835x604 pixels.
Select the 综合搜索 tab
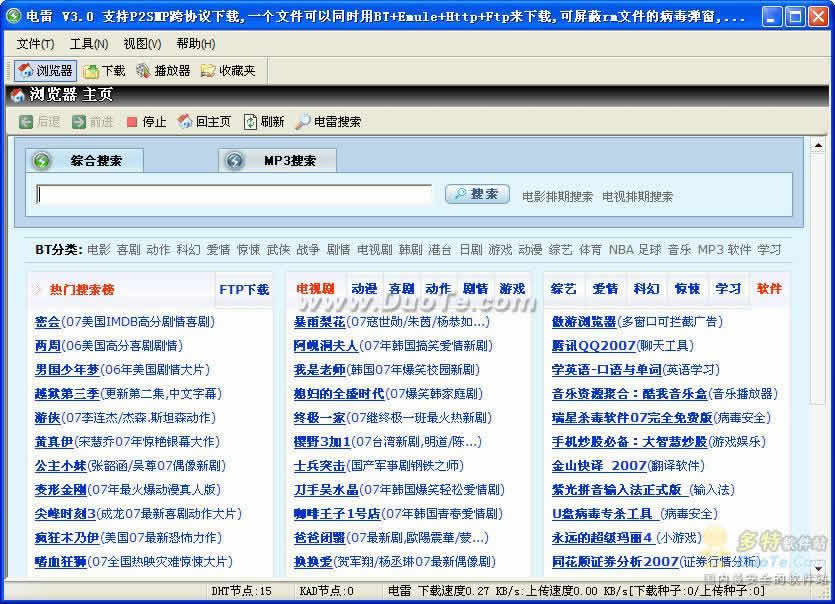tap(85, 160)
